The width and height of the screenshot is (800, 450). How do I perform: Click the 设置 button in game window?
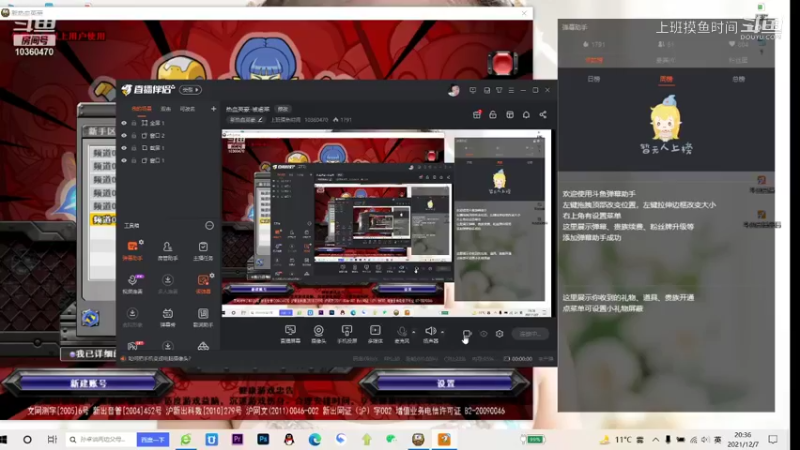(x=445, y=383)
